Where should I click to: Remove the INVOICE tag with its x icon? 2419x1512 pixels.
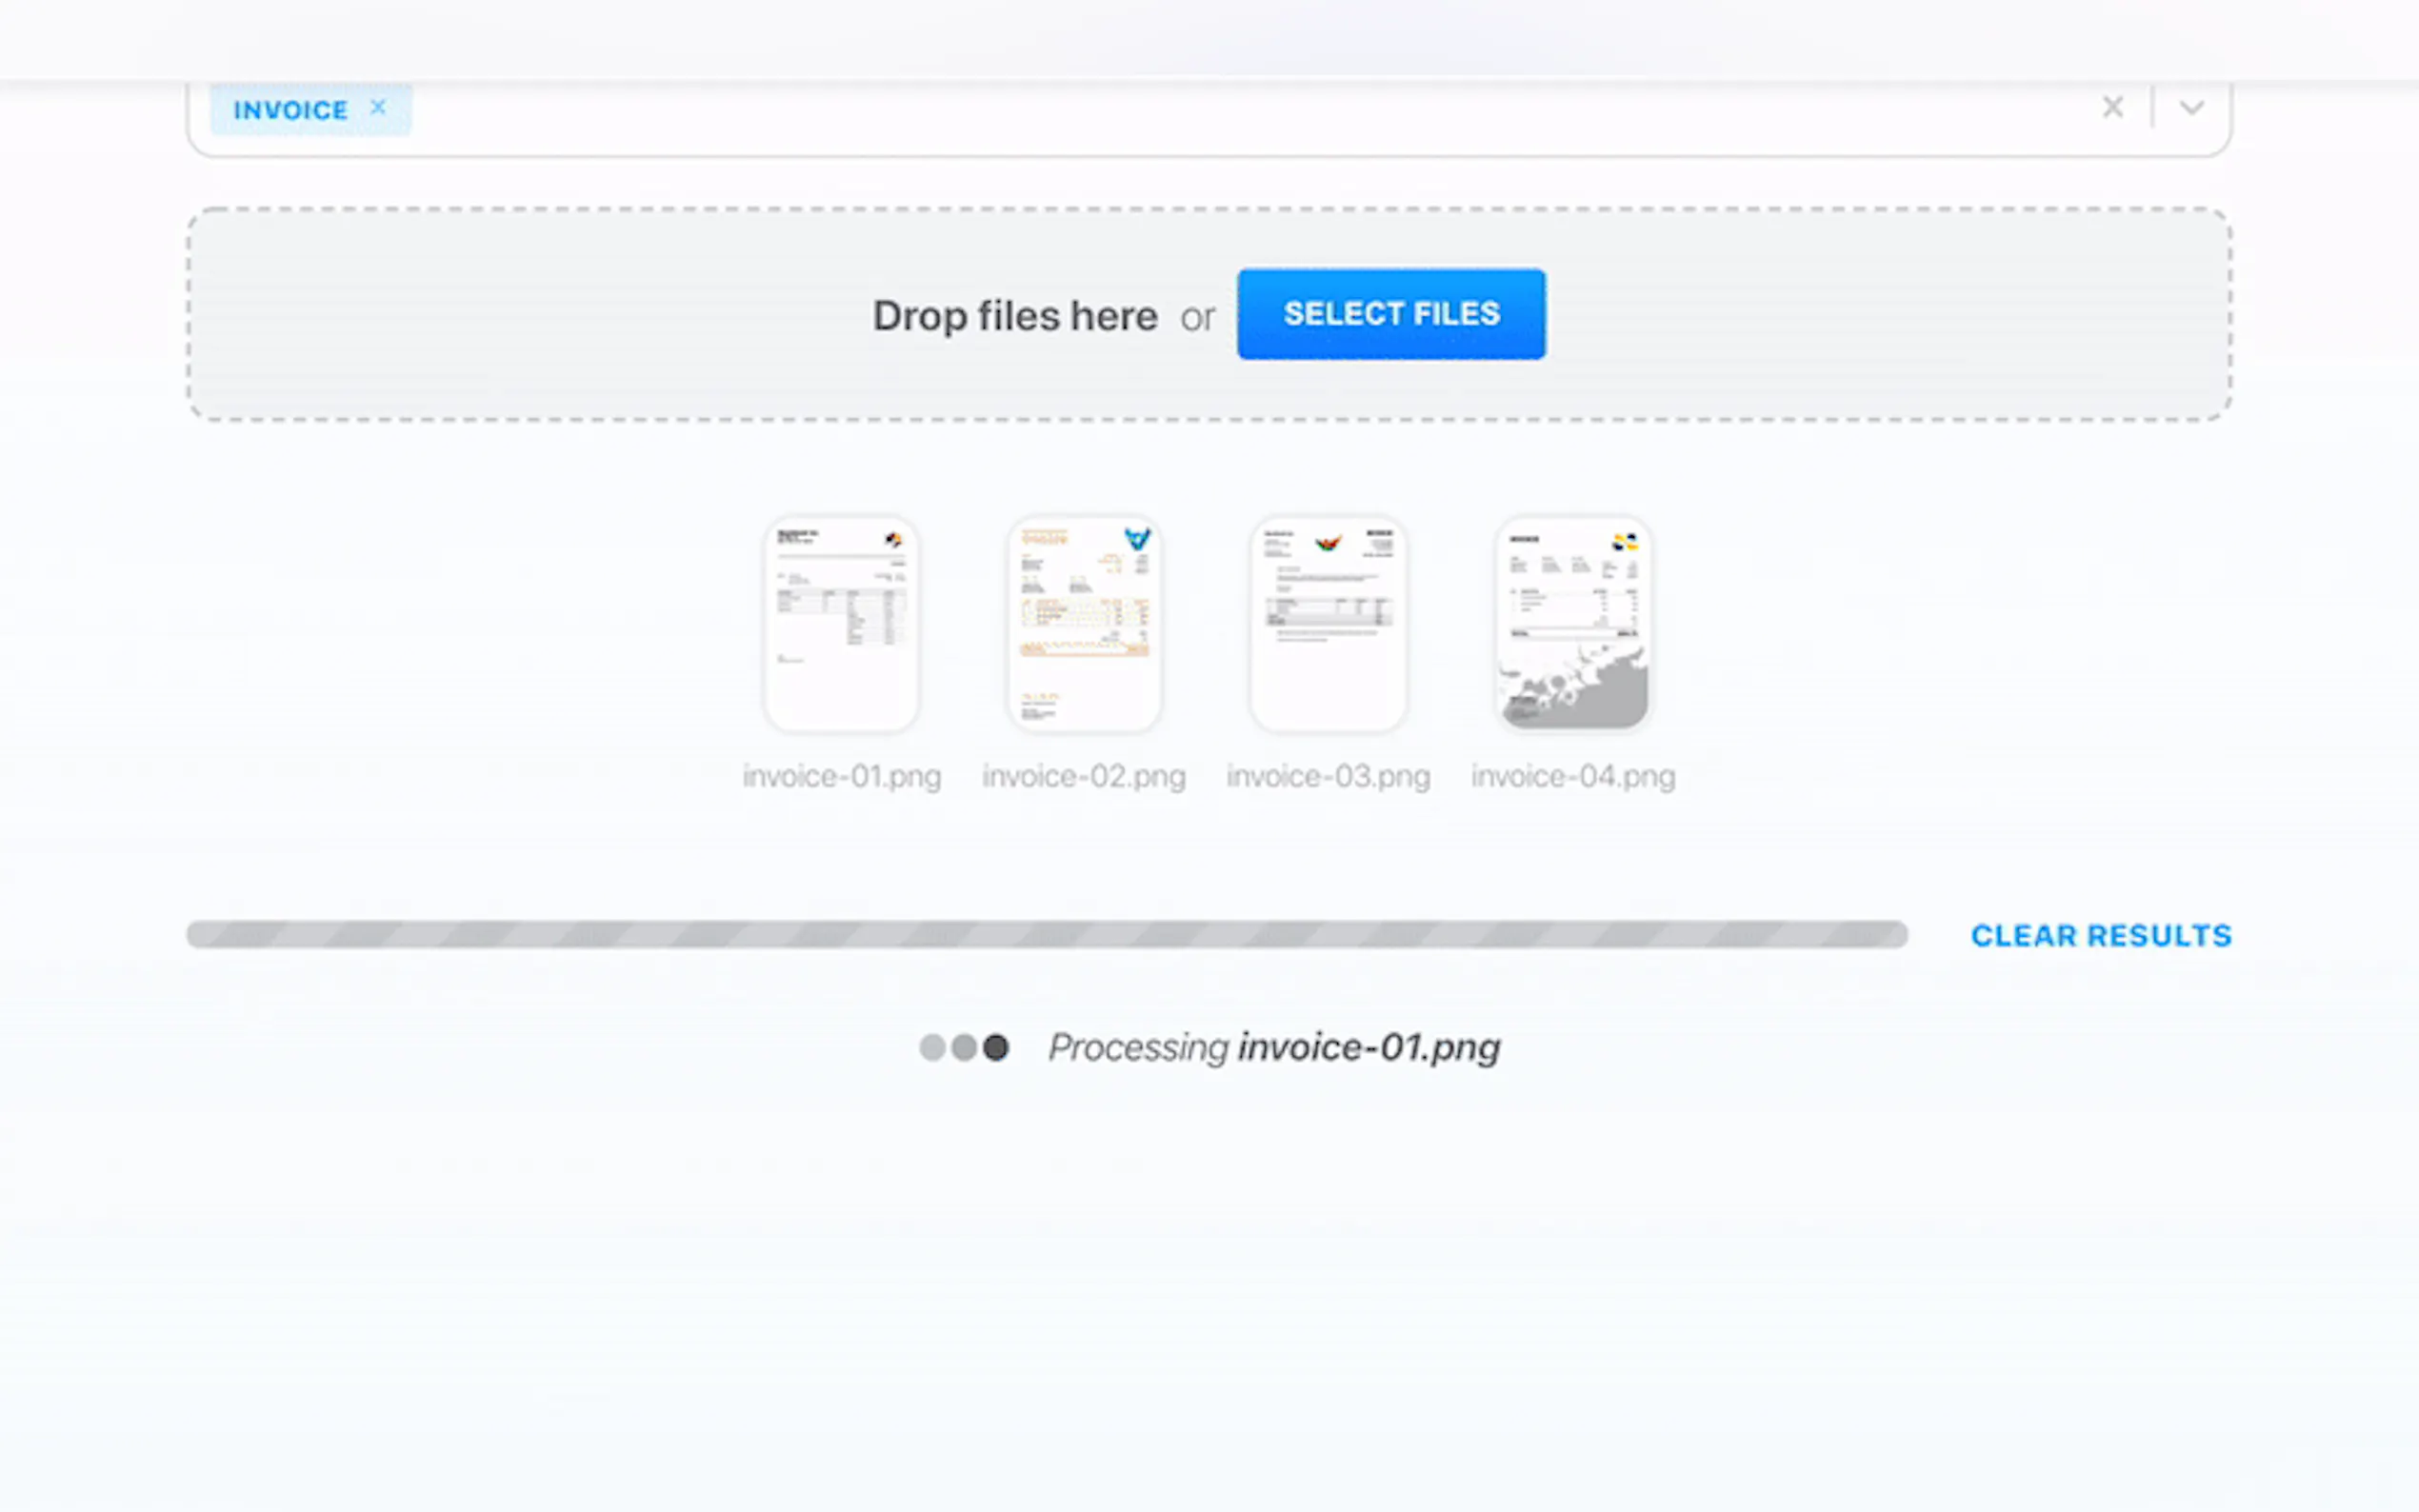(378, 108)
